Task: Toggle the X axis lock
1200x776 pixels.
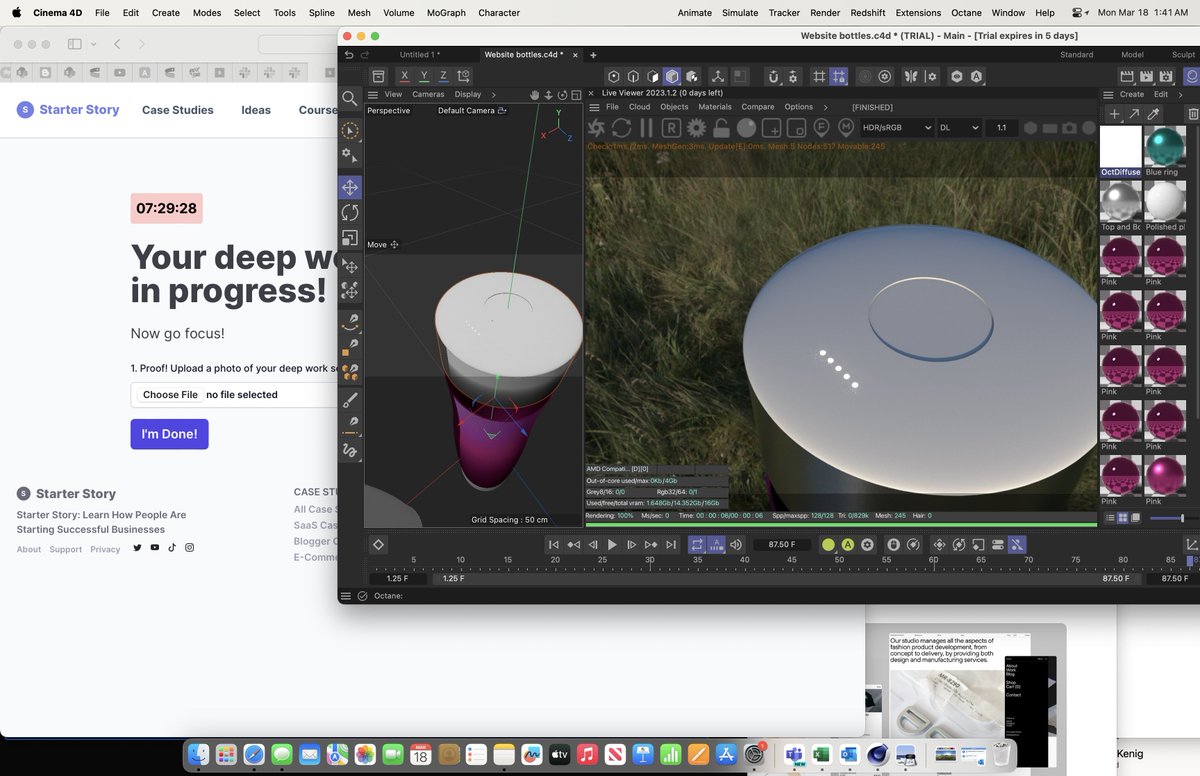Action: click(404, 76)
